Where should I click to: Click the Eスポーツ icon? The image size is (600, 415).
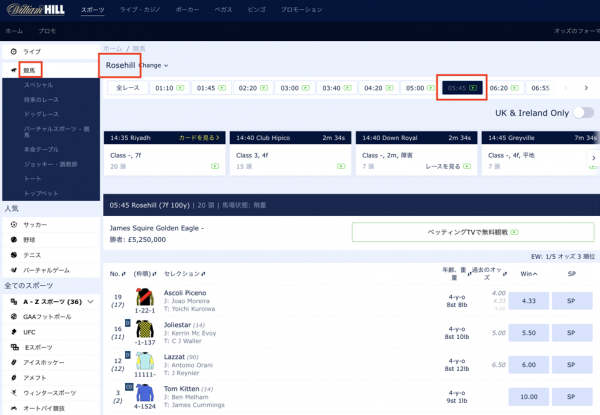pos(15,347)
